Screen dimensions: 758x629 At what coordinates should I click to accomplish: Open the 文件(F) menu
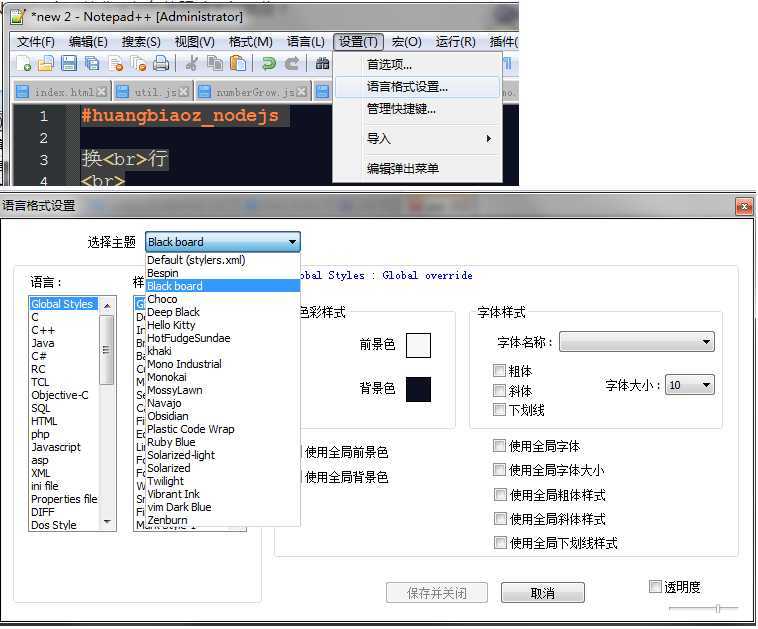(x=36, y=42)
